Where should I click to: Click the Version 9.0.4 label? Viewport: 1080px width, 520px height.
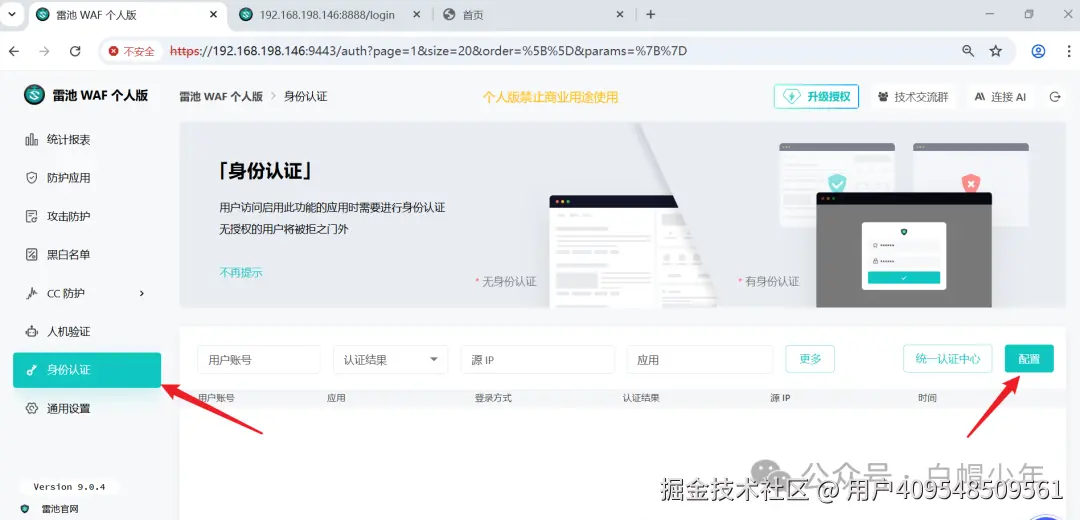click(69, 487)
